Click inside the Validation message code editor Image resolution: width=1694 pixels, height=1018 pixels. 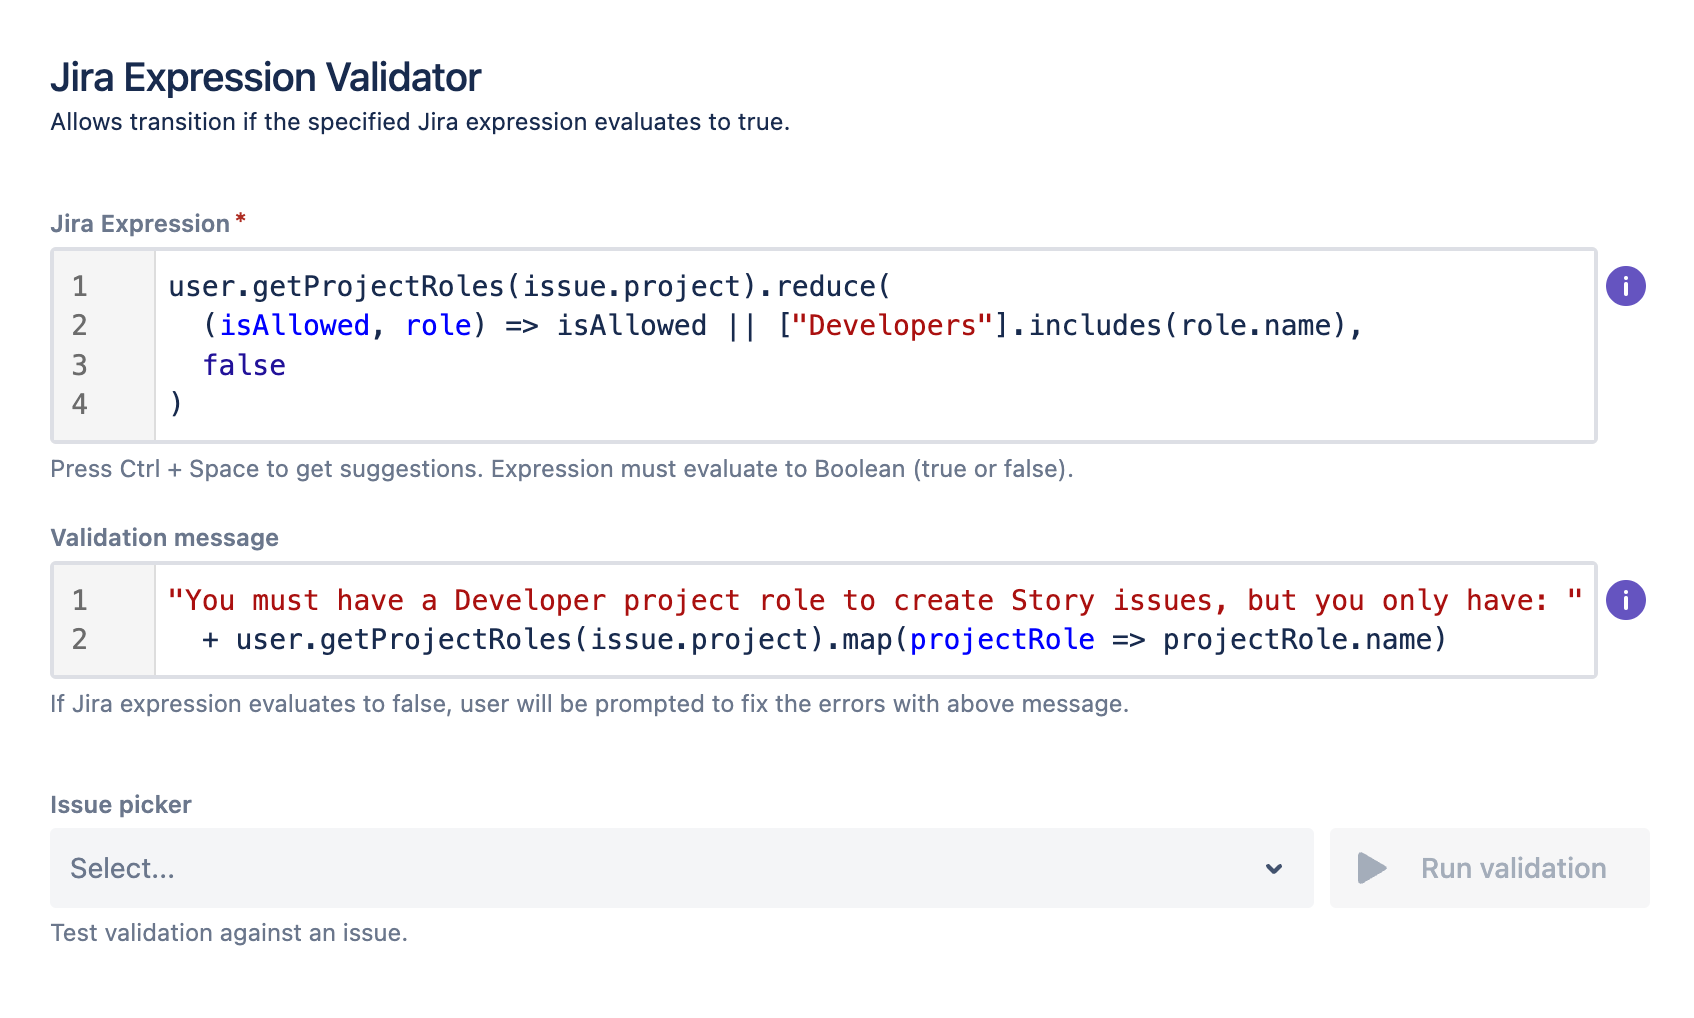tap(824, 620)
